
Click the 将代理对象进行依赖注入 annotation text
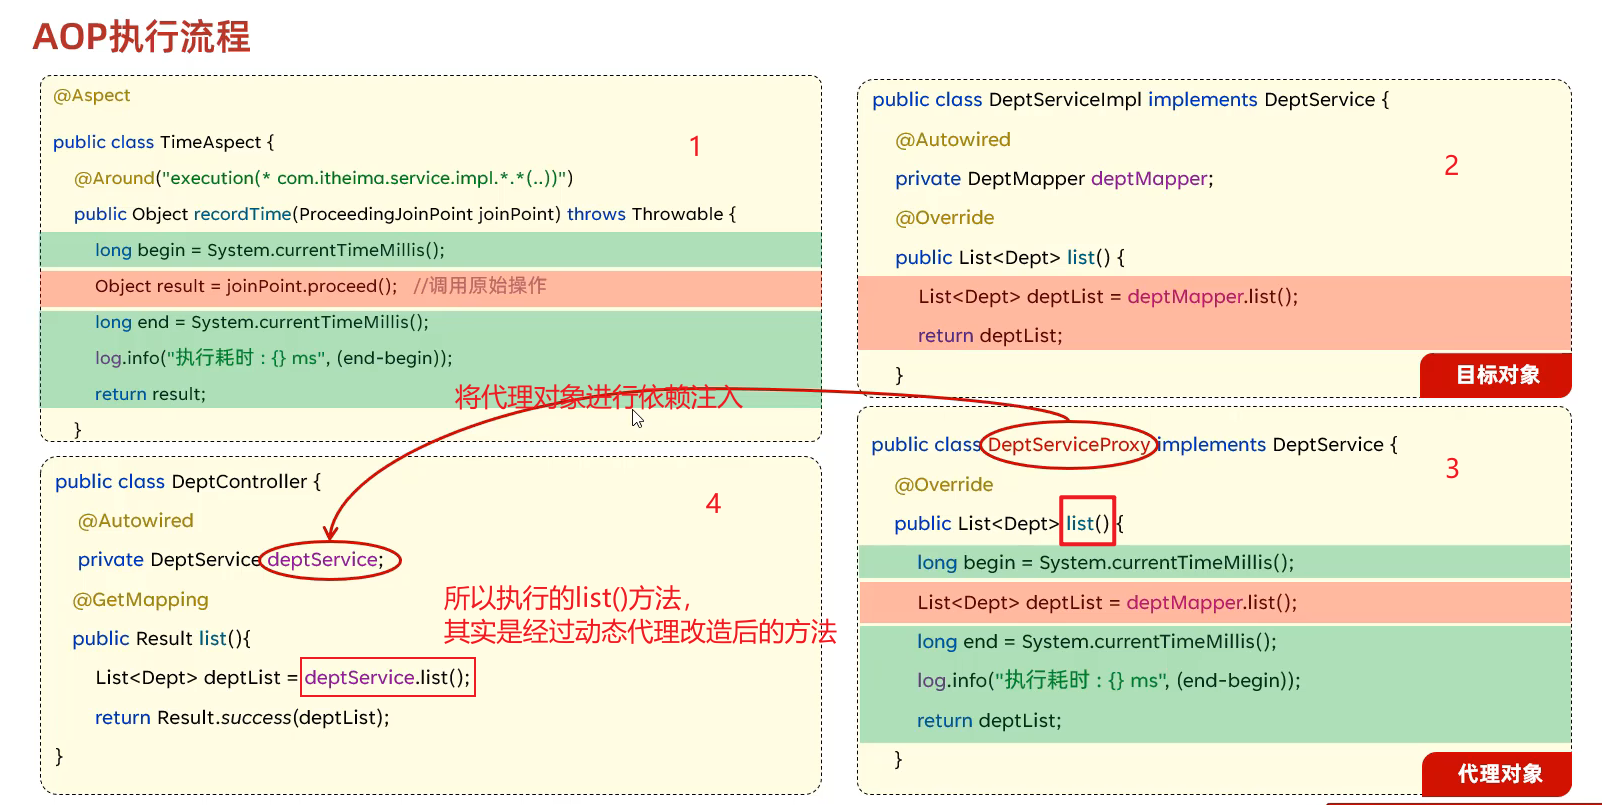click(598, 398)
